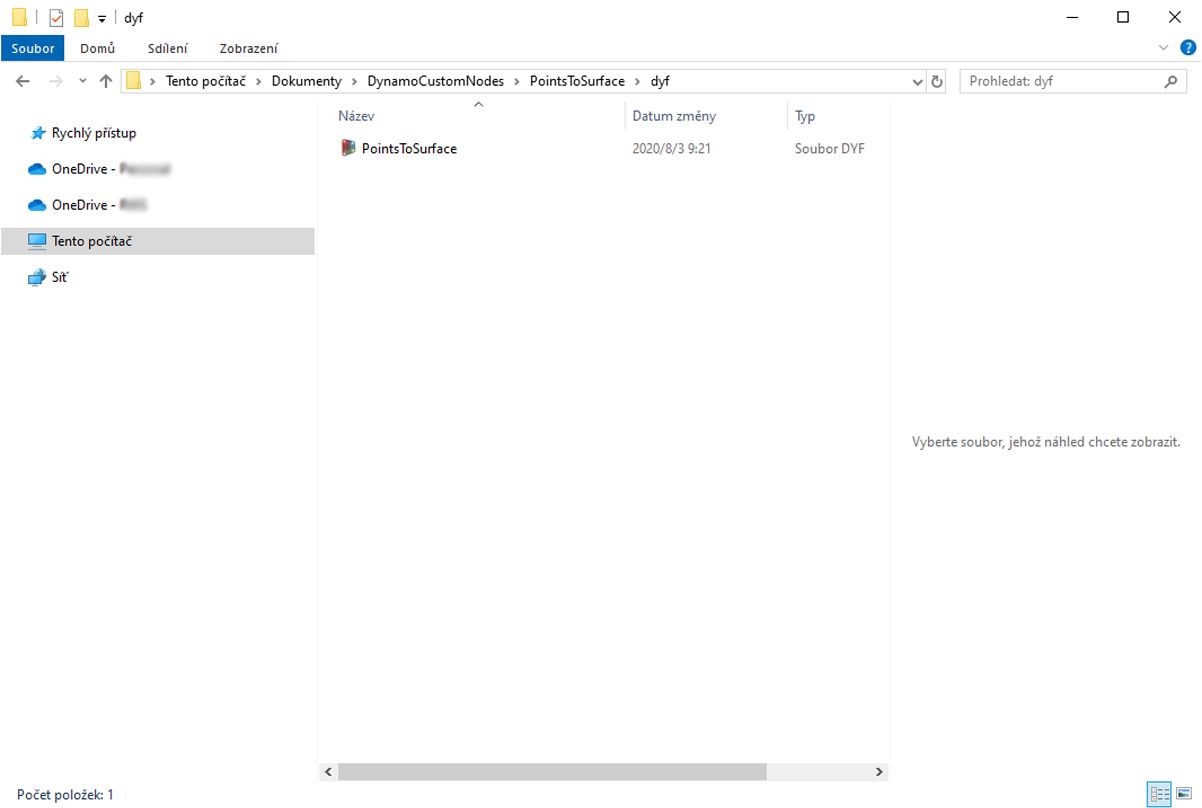This screenshot has width=1202, height=808.
Task: Select Tento počítač in the navigation pane
Action: click(158, 241)
